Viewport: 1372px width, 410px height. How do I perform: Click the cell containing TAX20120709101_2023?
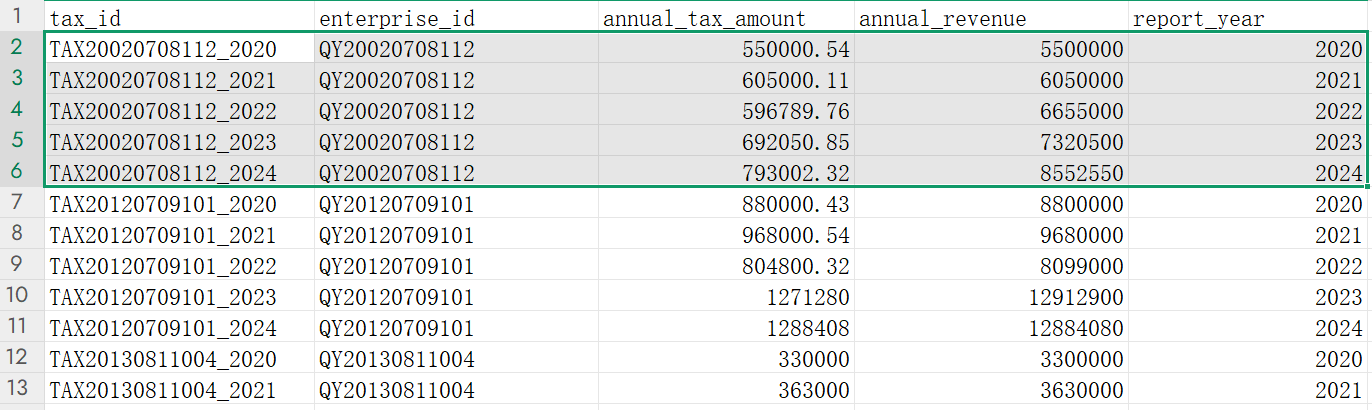(178, 296)
